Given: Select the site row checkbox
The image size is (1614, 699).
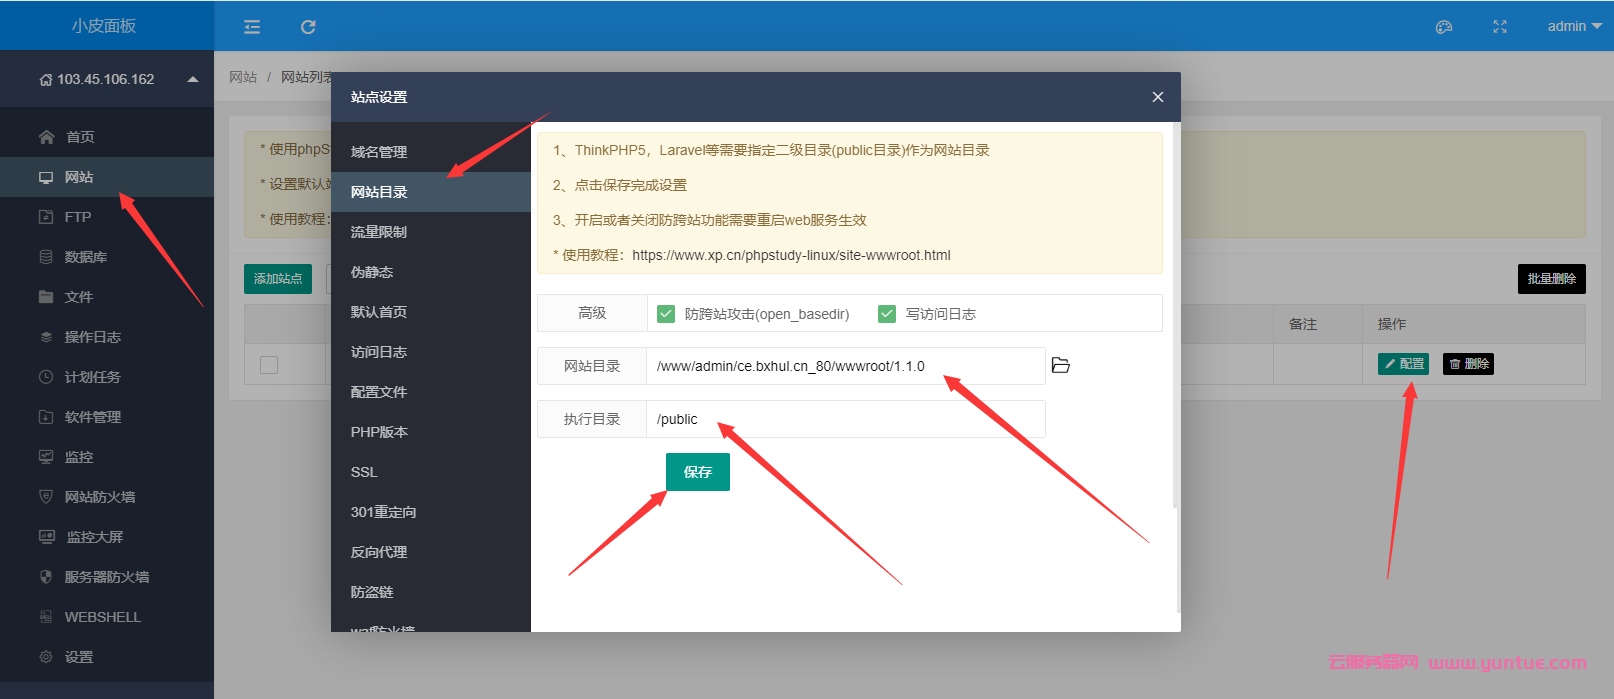Looking at the screenshot, I should coord(269,365).
